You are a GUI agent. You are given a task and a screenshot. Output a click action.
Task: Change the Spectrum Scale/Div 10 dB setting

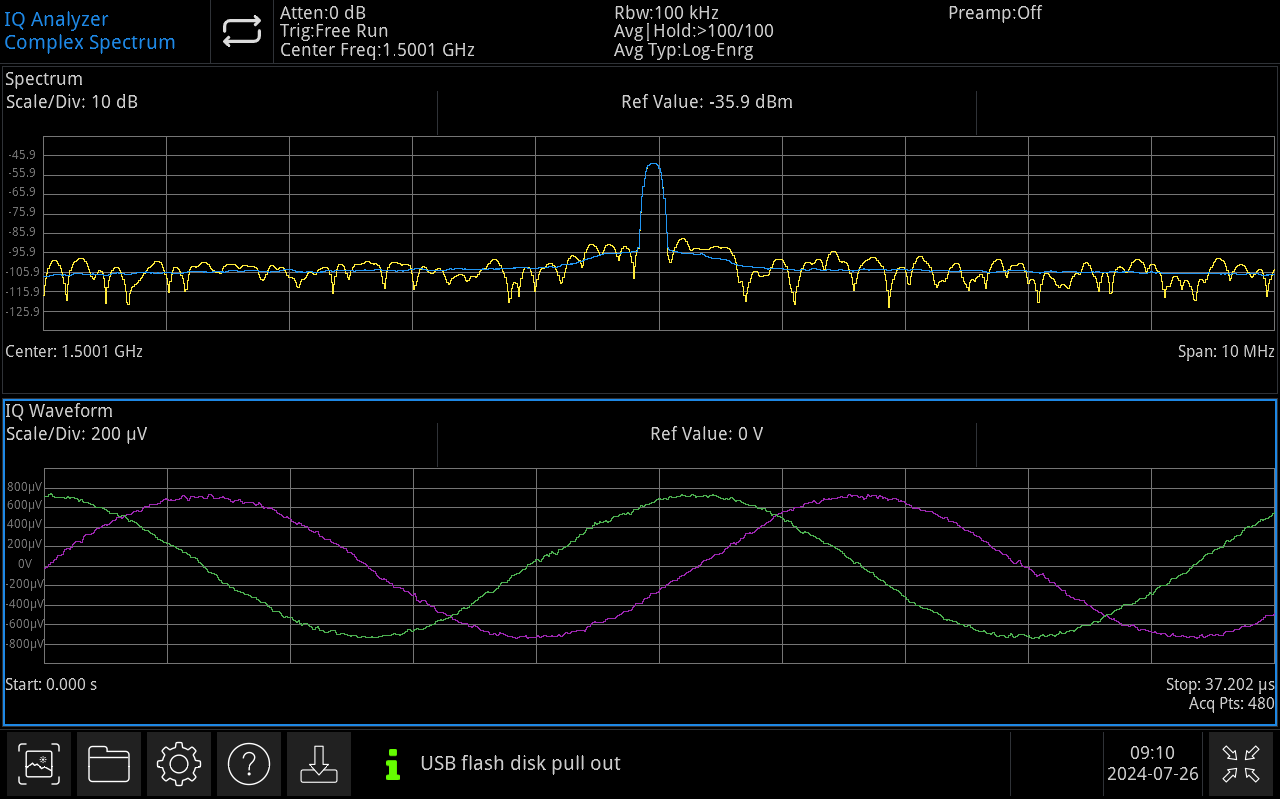click(72, 102)
